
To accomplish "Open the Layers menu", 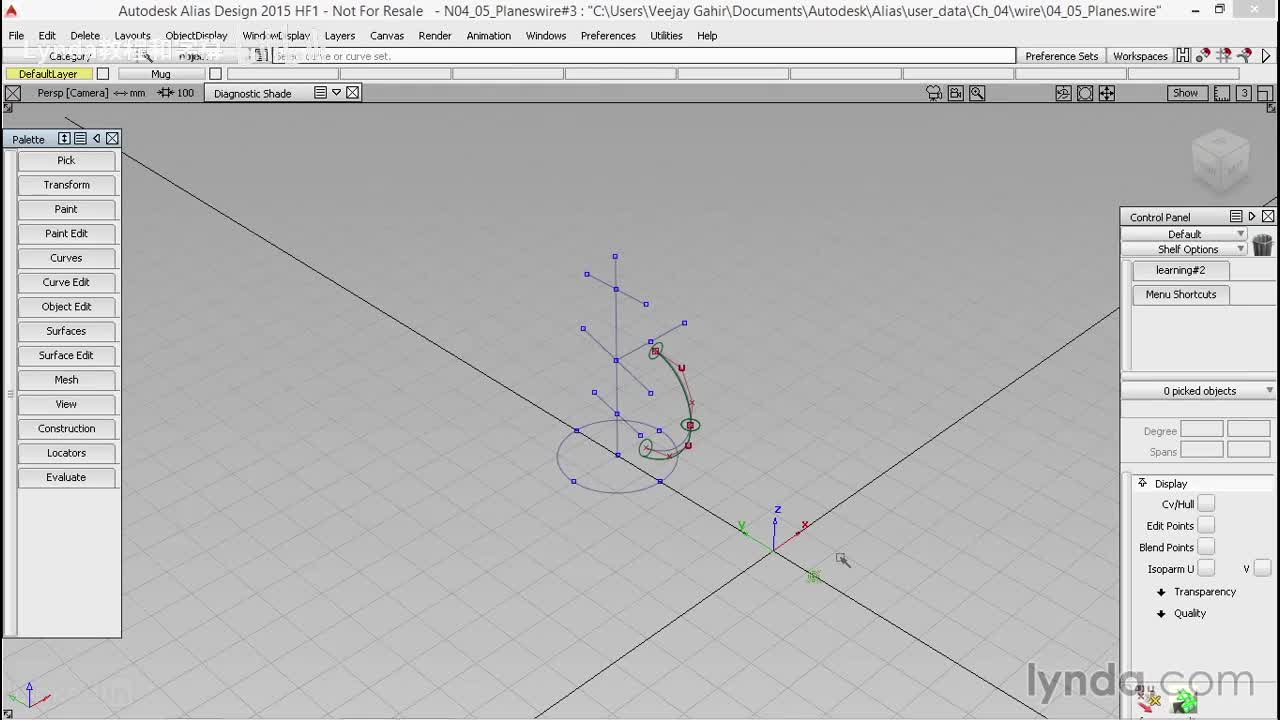I will pos(340,35).
